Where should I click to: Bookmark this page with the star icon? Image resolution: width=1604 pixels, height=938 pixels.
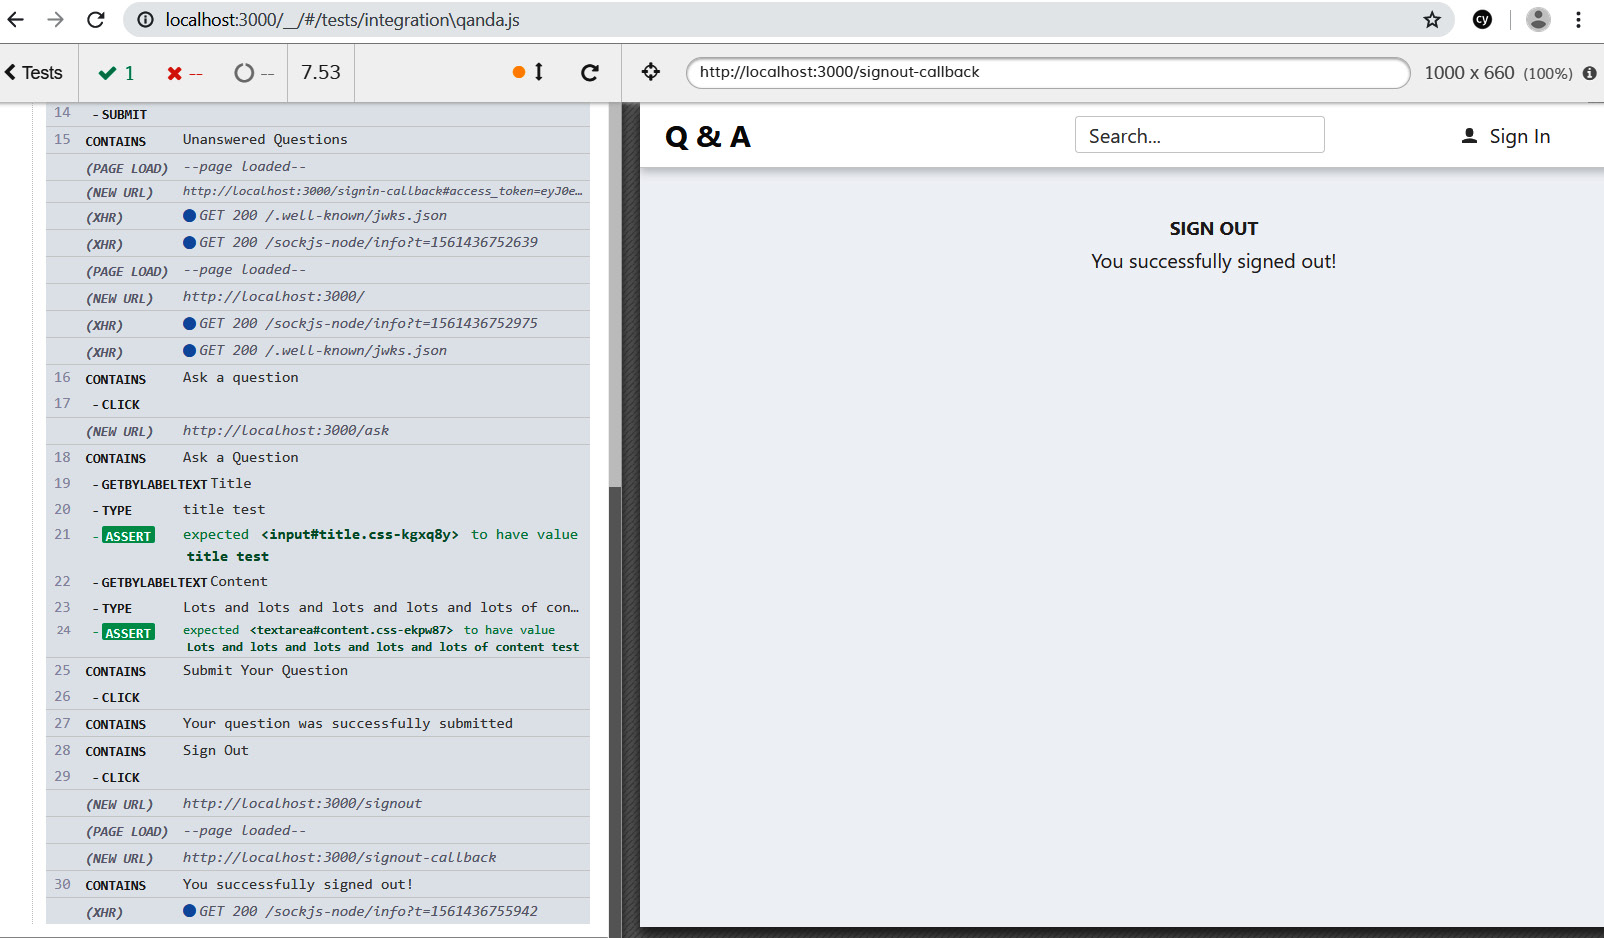pos(1432,20)
